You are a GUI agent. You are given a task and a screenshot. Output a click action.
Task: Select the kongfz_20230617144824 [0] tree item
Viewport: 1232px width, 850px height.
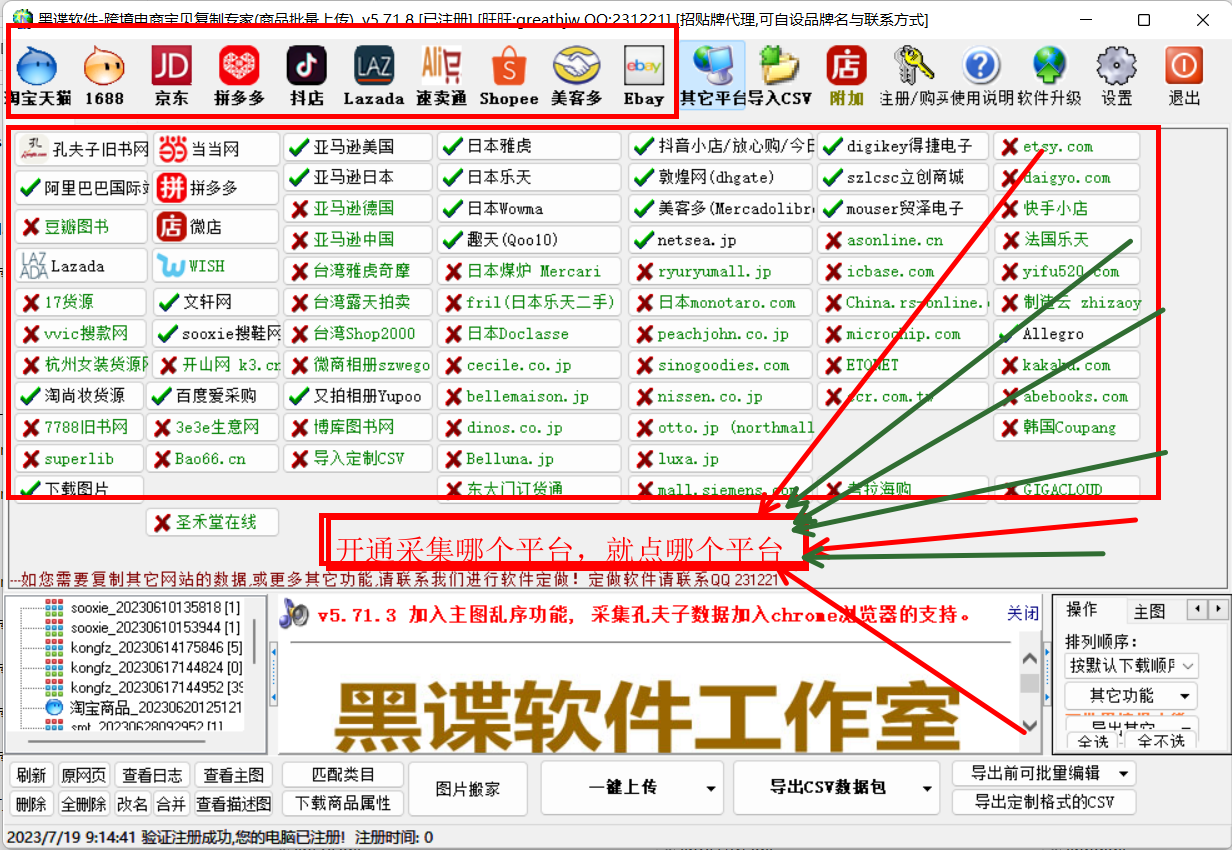coord(156,667)
